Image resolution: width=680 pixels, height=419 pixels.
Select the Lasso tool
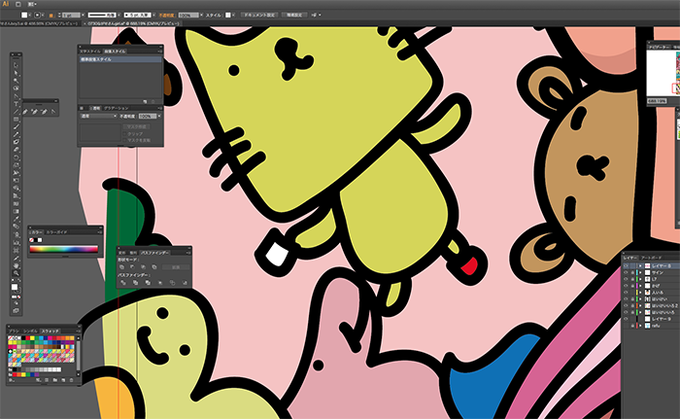16,88
